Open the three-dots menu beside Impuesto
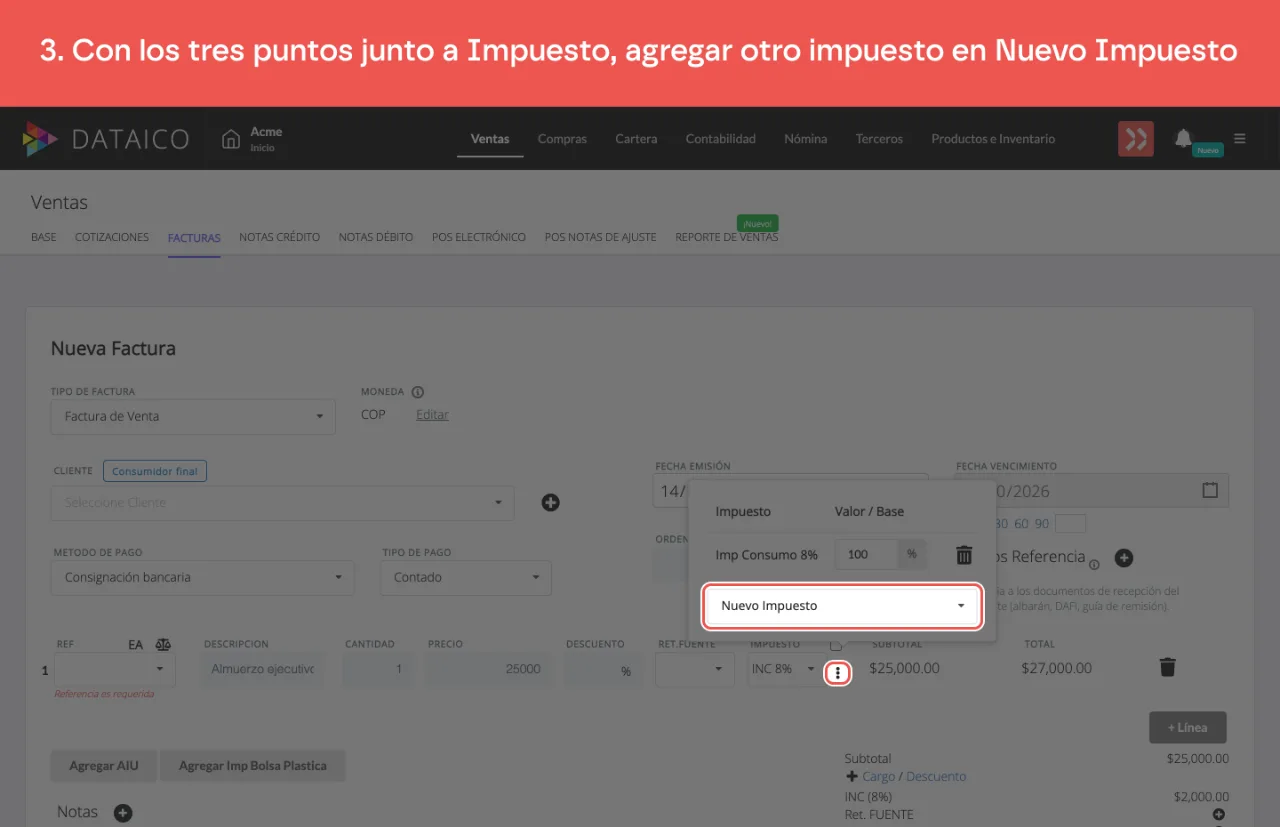1280x827 pixels. click(838, 674)
